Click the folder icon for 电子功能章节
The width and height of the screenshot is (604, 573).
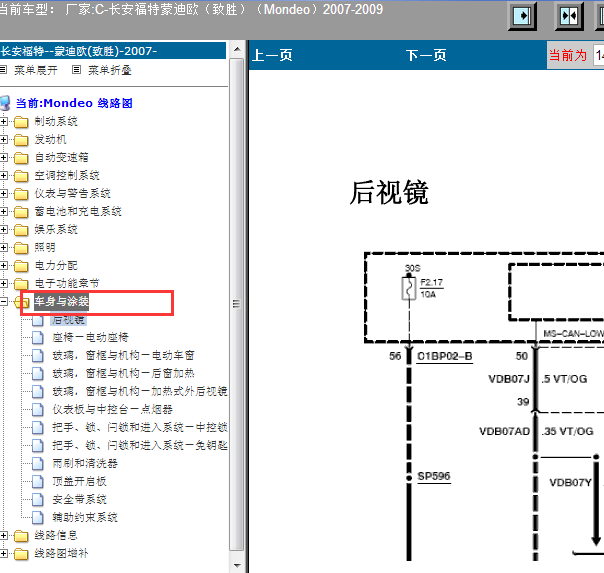tap(21, 284)
